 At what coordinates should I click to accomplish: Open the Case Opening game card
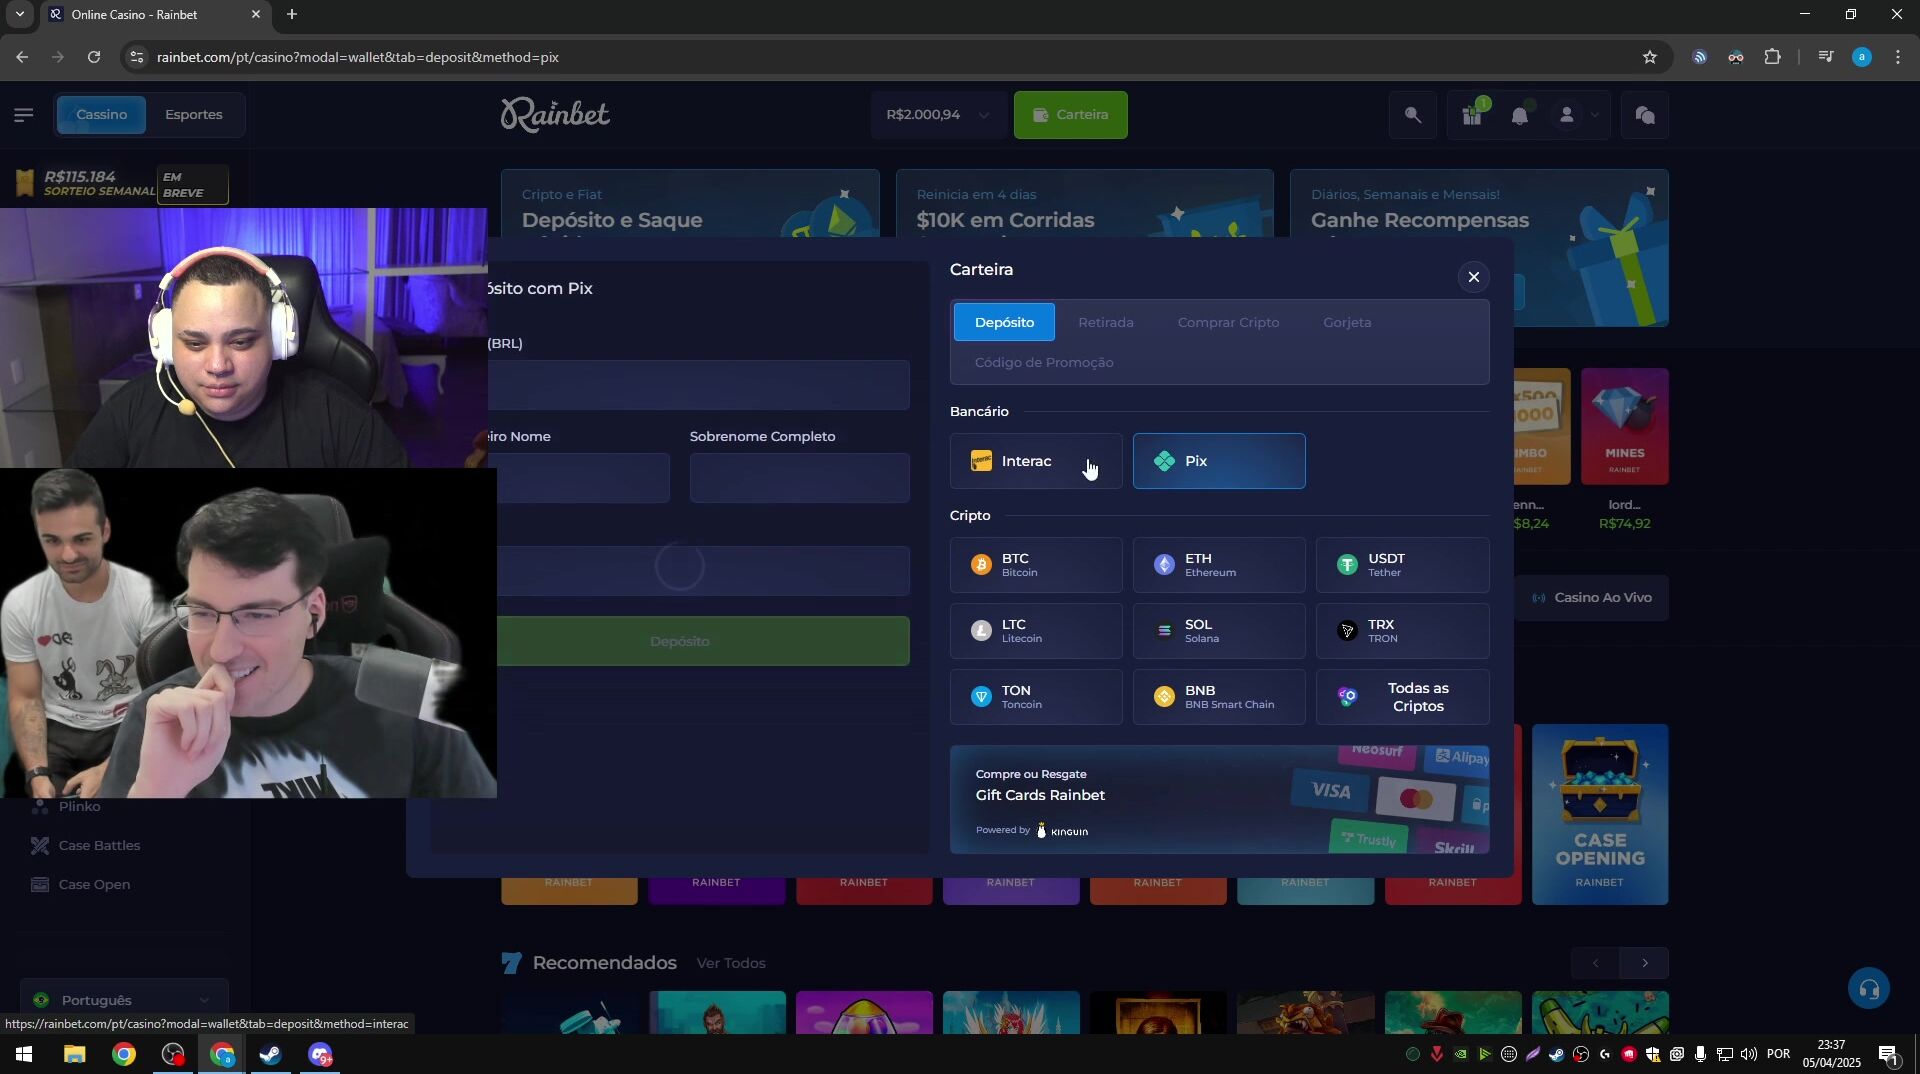click(1600, 814)
